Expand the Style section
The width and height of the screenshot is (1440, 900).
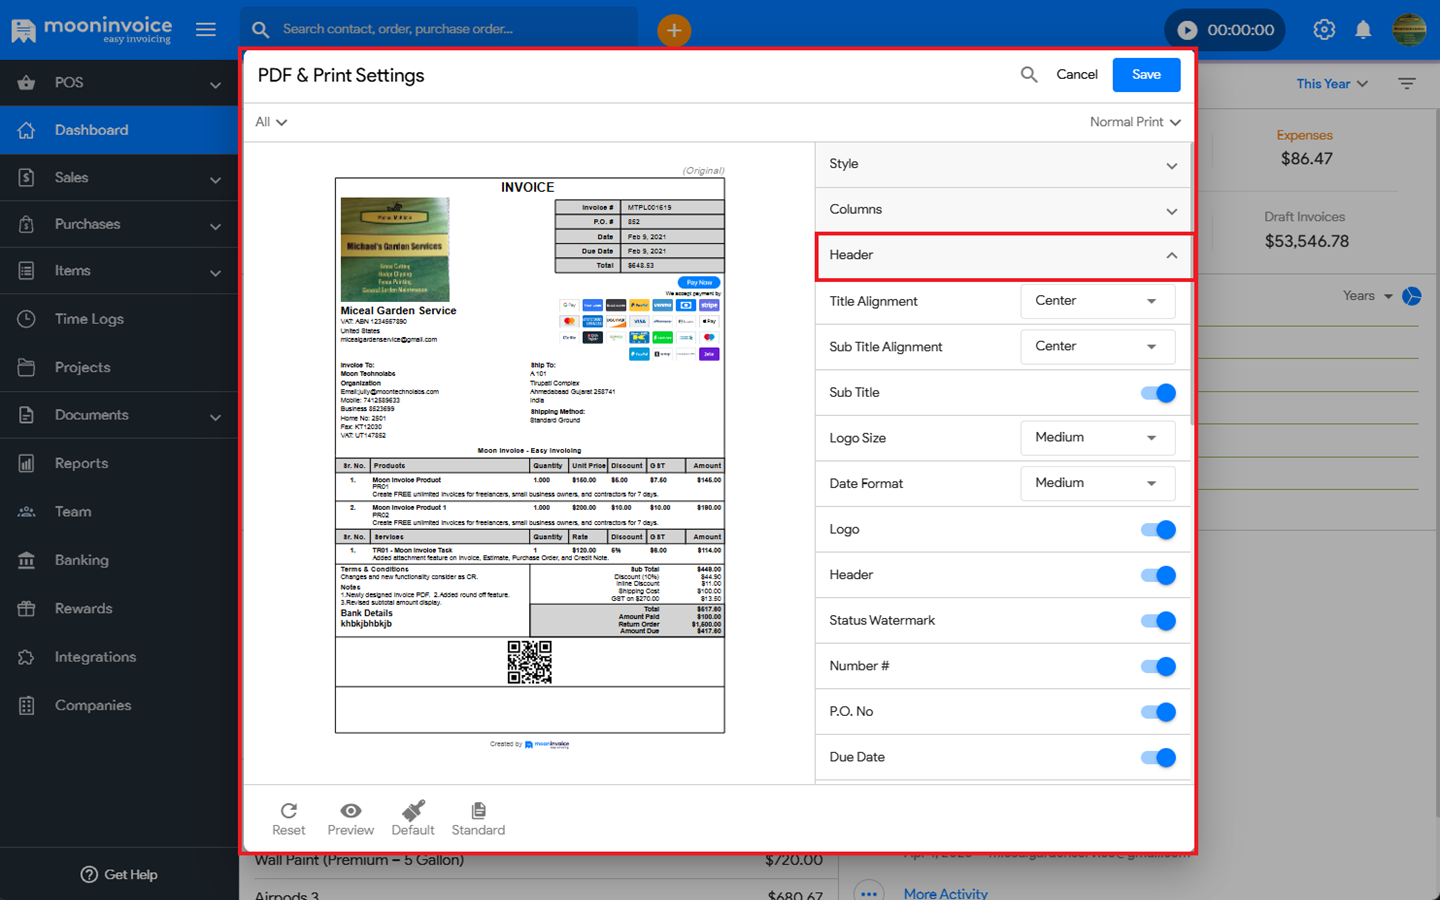(x=1003, y=165)
